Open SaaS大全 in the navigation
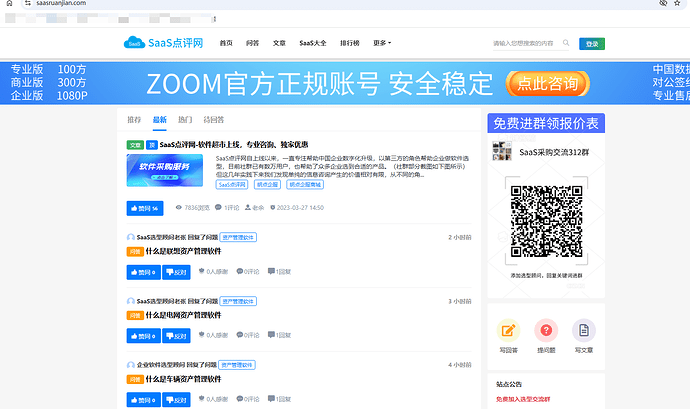Screen dimensions: 690x409 [313, 43]
